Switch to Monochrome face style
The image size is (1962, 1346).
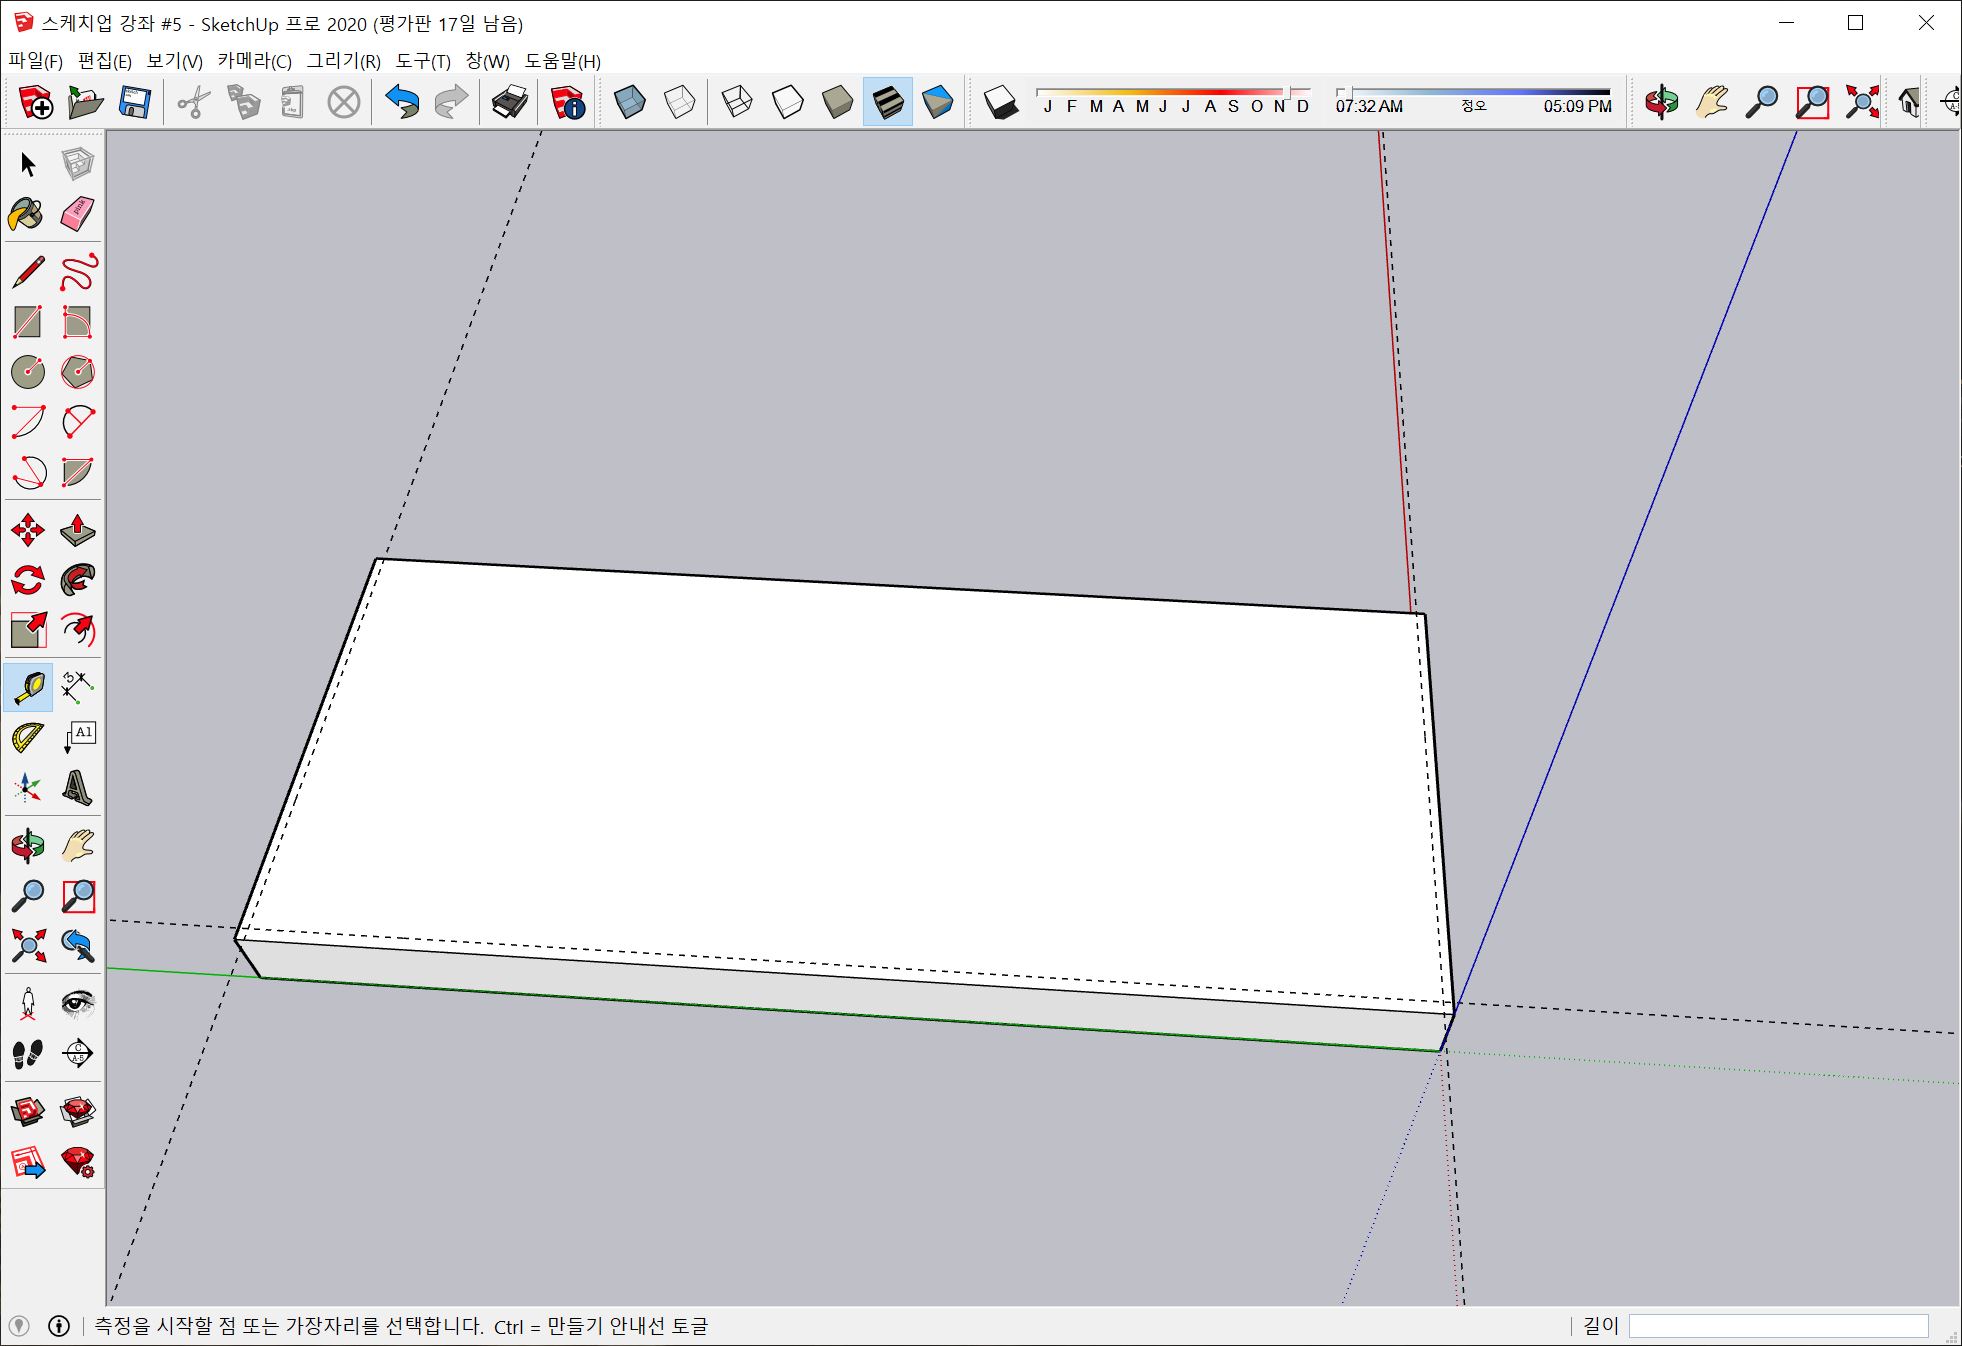tap(937, 102)
